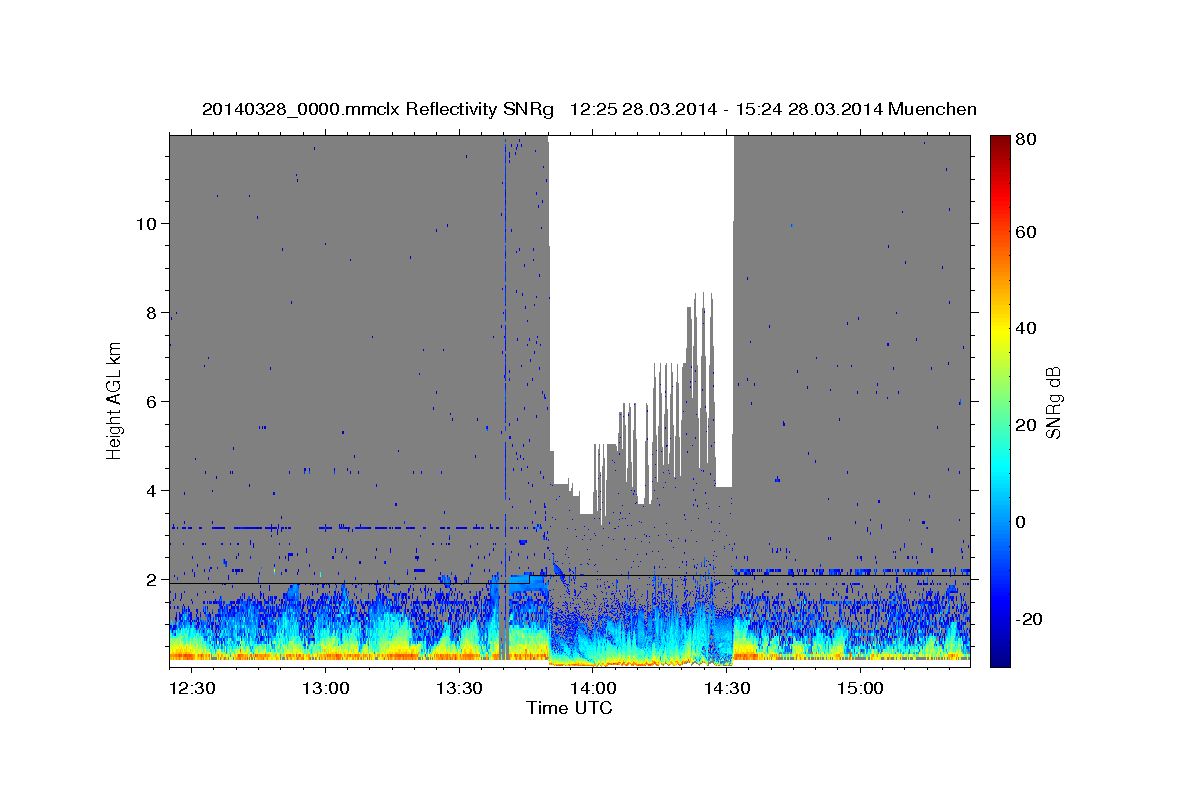Click the colorbar value 80
The width and height of the screenshot is (1200, 800).
point(1028,140)
